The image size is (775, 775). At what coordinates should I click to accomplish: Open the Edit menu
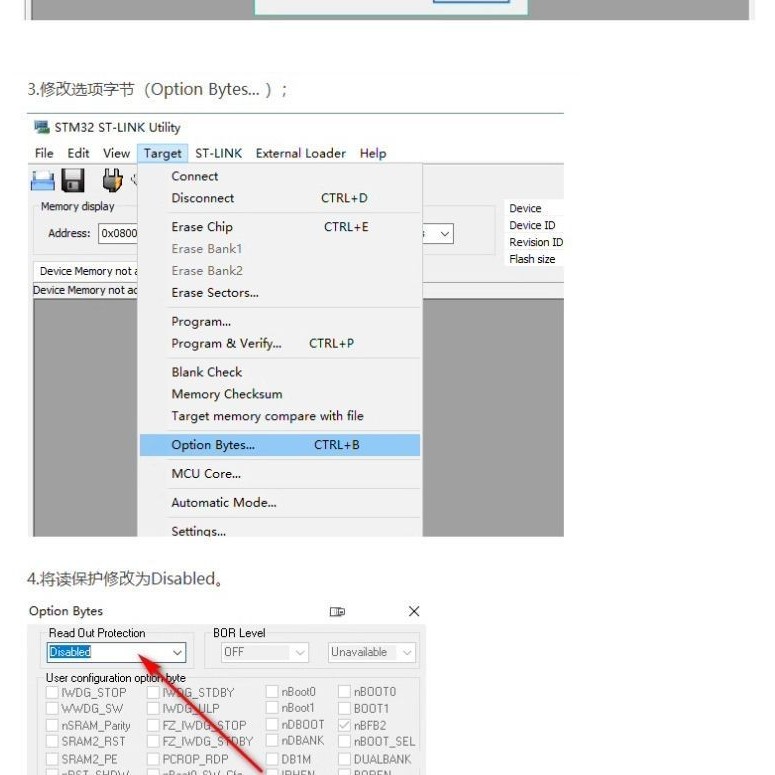(78, 153)
